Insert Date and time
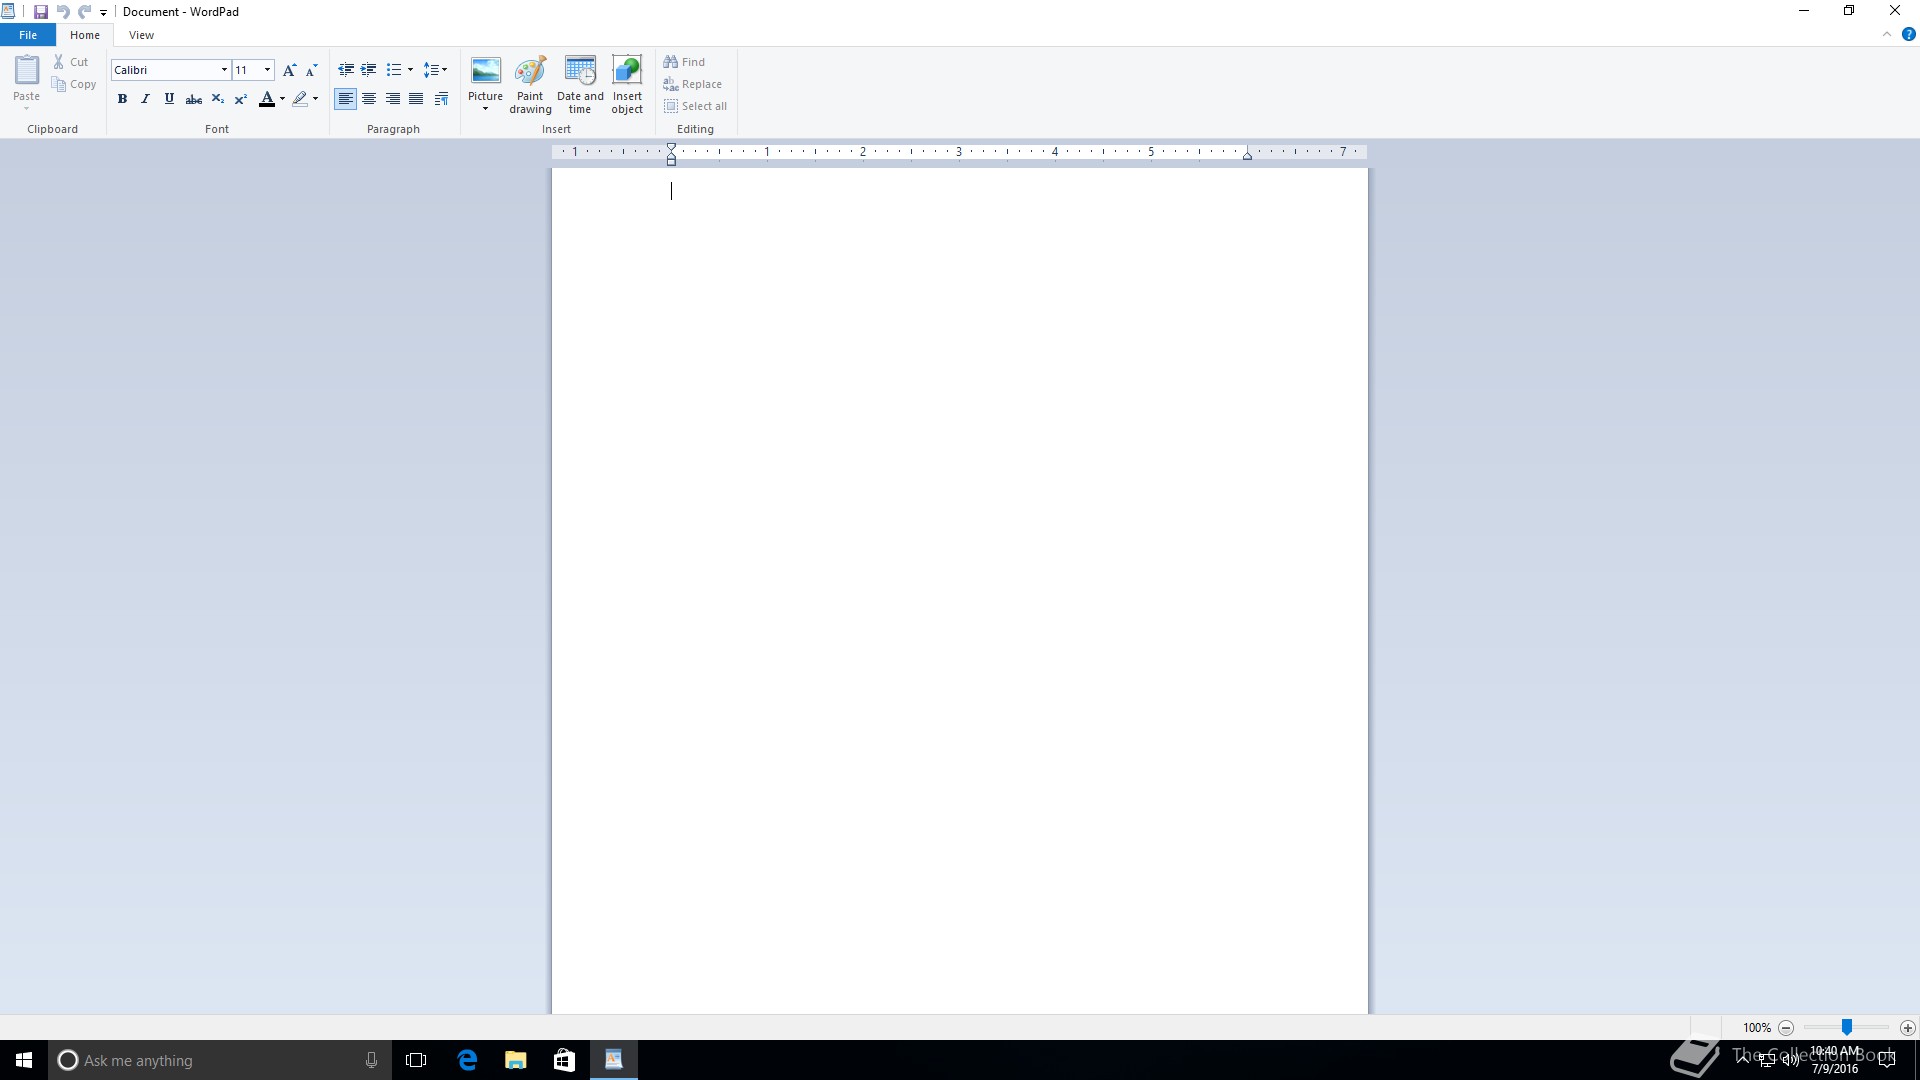Viewport: 1920px width, 1080px height. click(x=580, y=84)
